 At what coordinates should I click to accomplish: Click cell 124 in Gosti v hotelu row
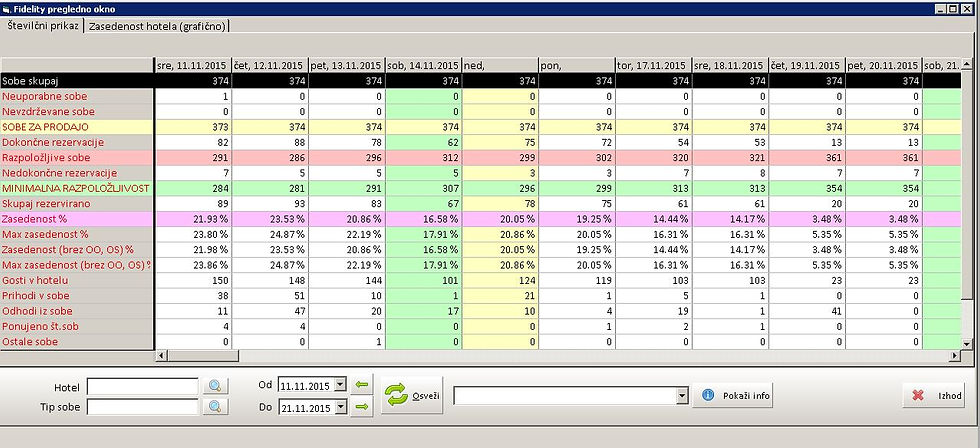(500, 280)
